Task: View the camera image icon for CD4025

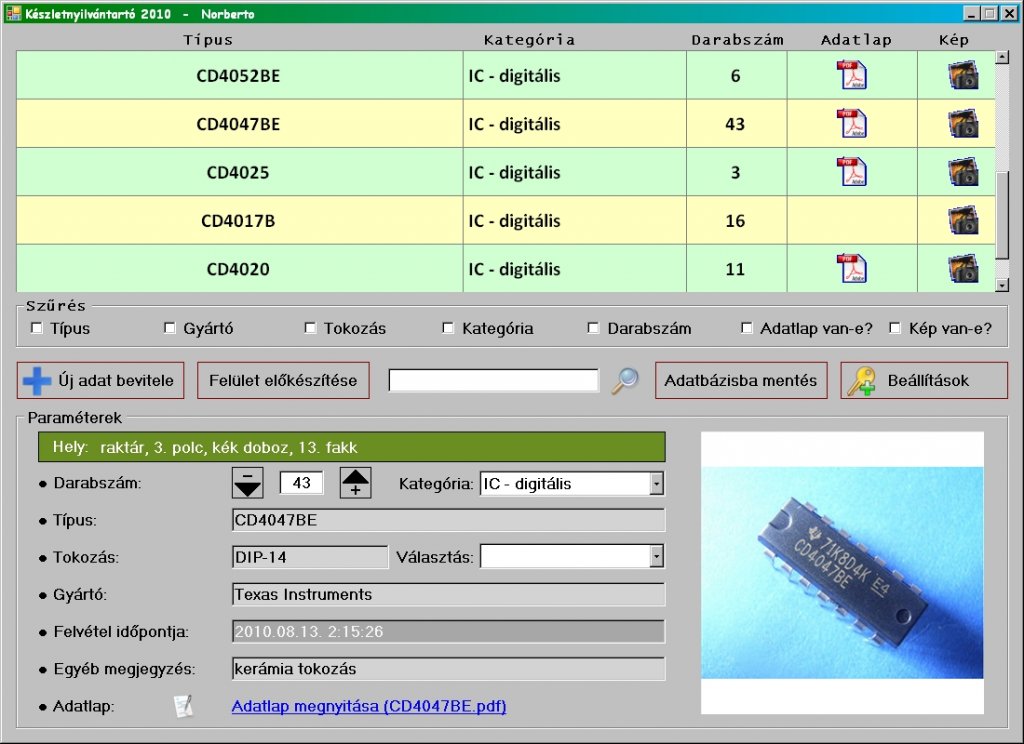Action: [x=963, y=172]
